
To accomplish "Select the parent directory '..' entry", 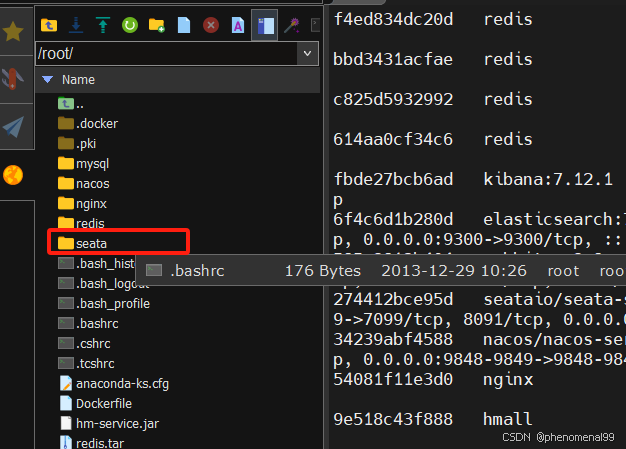I will 71,104.
